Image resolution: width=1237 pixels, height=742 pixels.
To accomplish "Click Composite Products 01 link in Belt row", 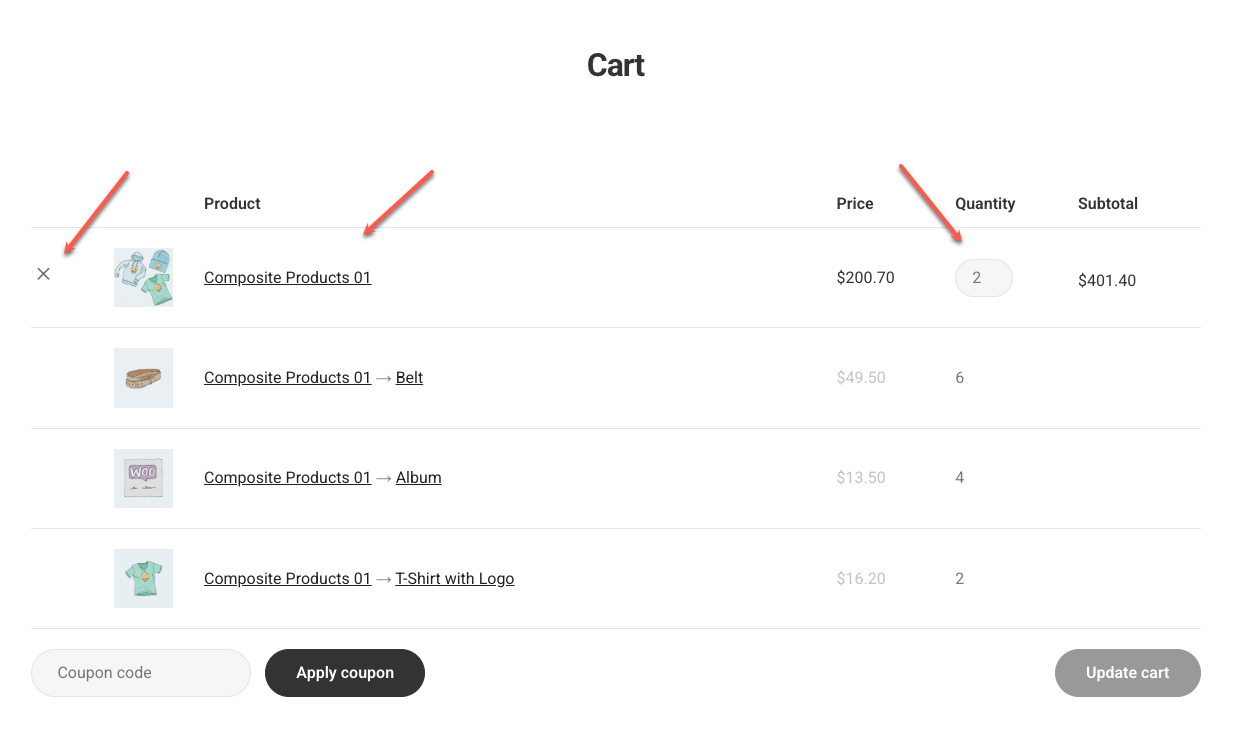I will point(287,378).
